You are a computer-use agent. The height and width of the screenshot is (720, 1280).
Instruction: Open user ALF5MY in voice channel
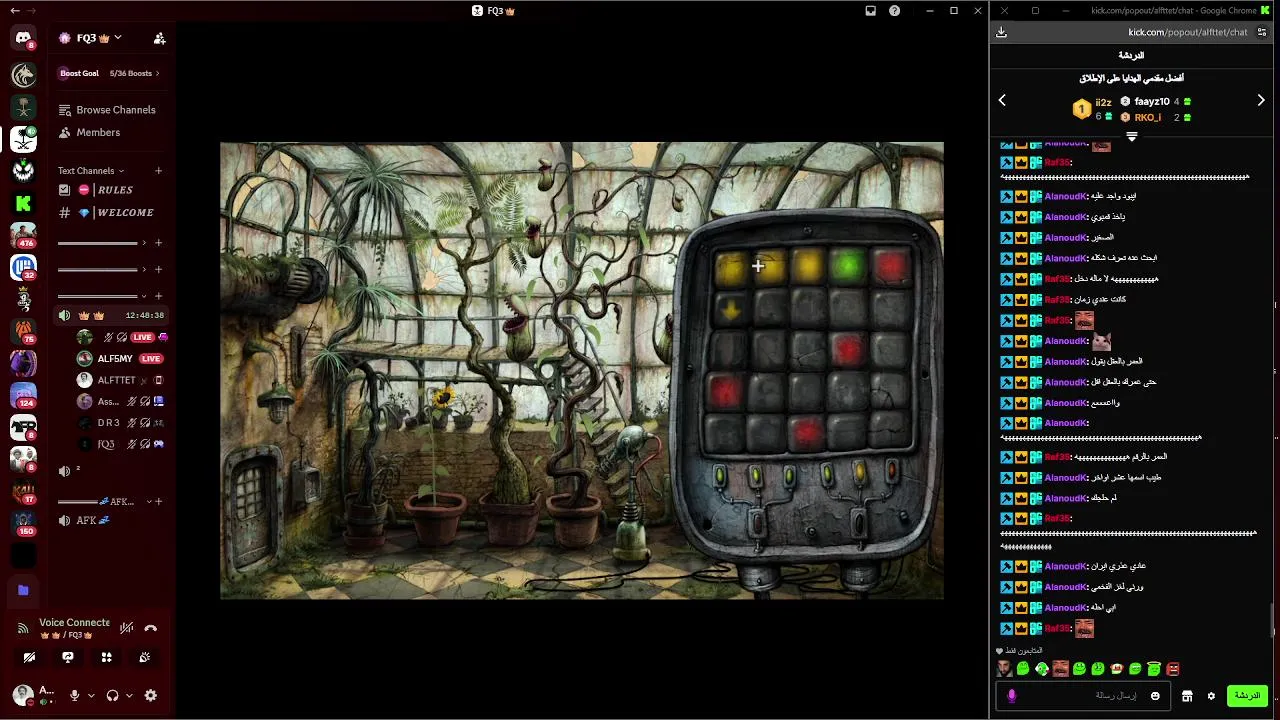pyautogui.click(x=120, y=358)
